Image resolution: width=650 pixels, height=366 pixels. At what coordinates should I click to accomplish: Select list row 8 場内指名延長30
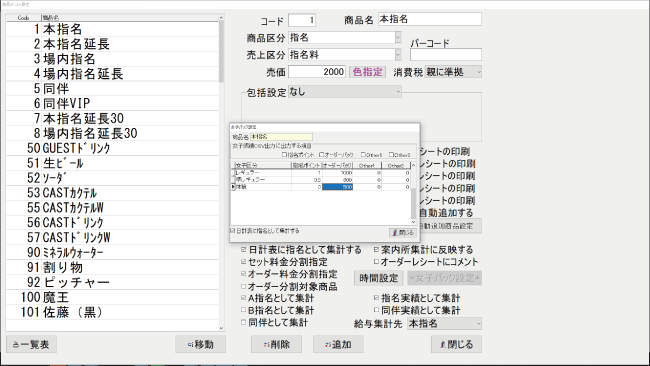click(112, 133)
